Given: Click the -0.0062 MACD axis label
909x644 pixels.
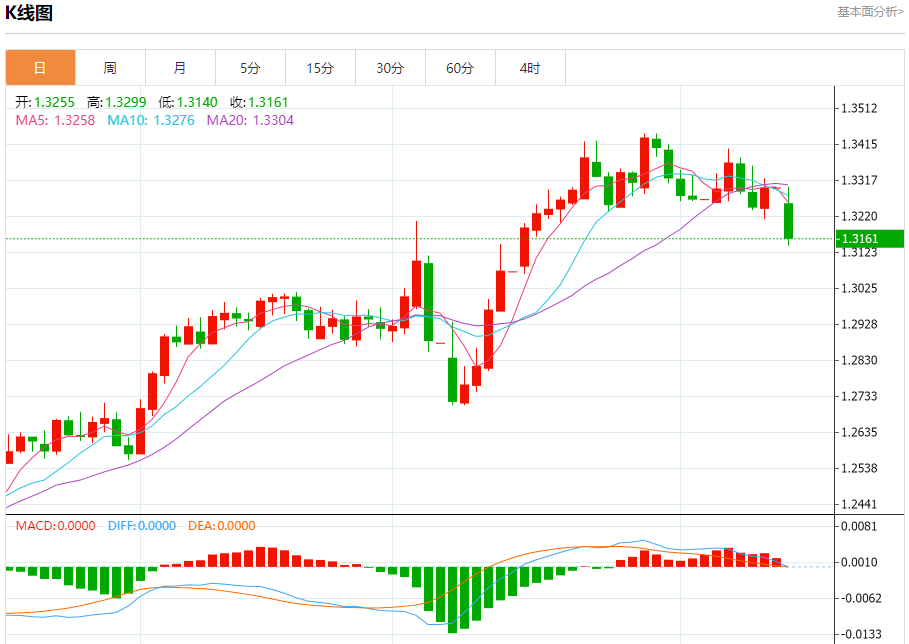Looking at the screenshot, I should click(861, 598).
